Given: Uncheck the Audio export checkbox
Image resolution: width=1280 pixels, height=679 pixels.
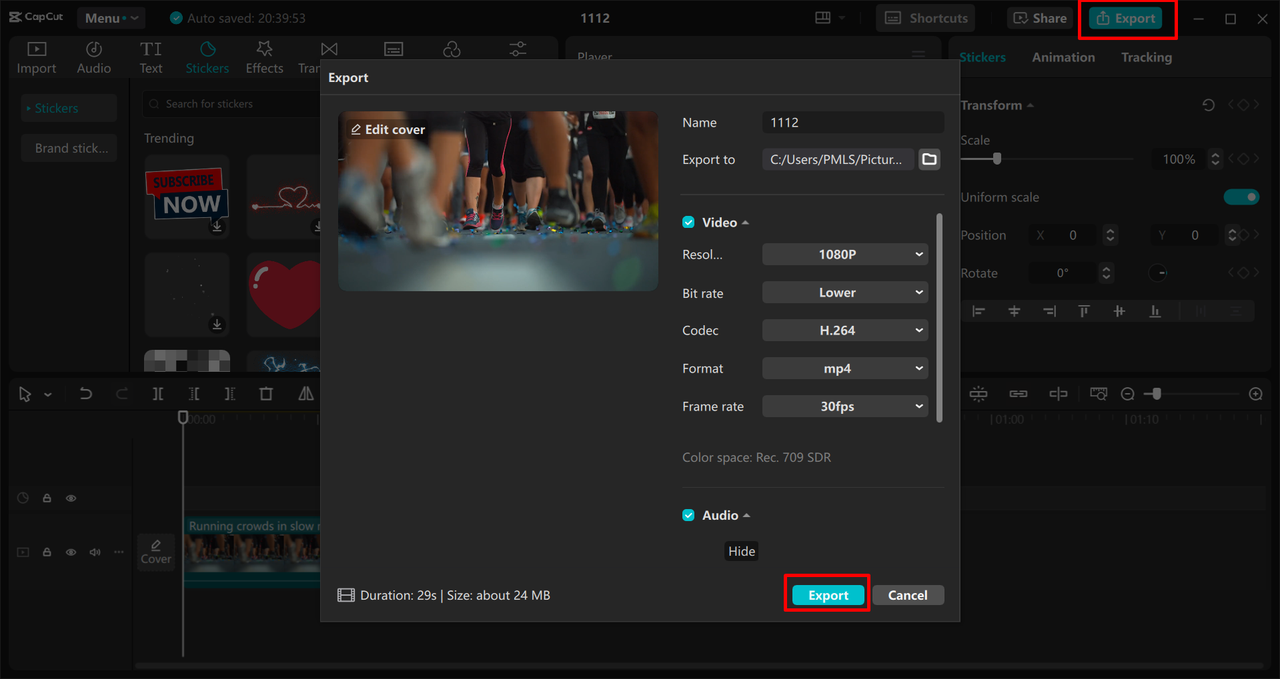Looking at the screenshot, I should [688, 515].
